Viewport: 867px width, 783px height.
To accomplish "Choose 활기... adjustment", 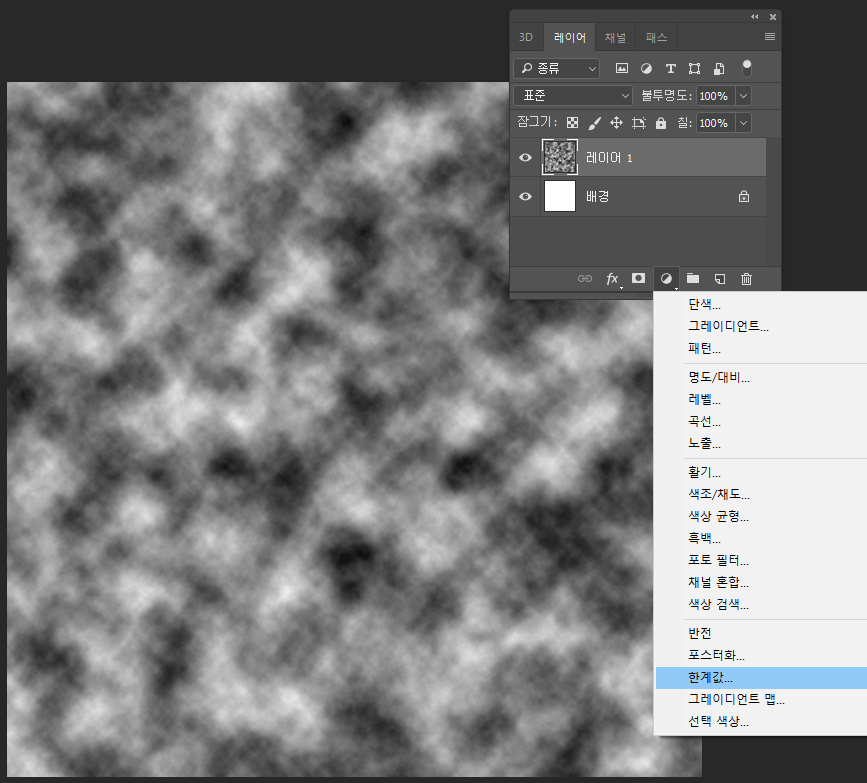I will [760, 472].
